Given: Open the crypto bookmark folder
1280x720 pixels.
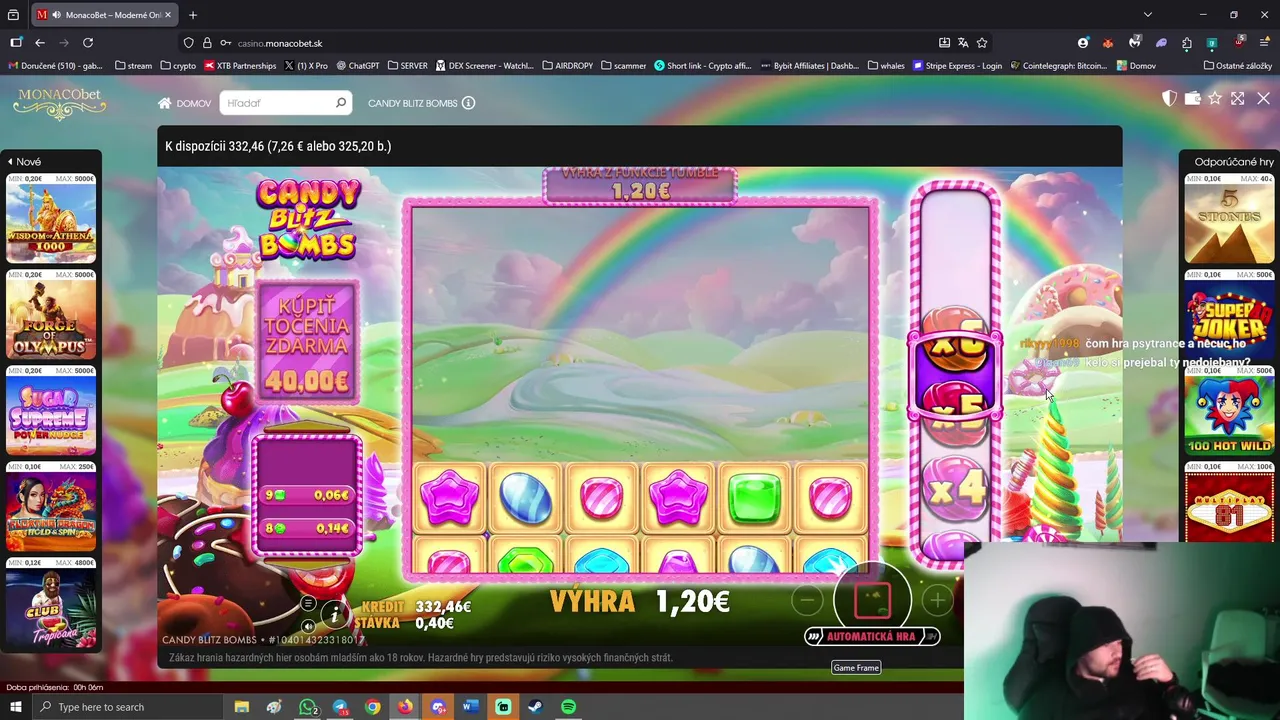Looking at the screenshot, I should [178, 66].
